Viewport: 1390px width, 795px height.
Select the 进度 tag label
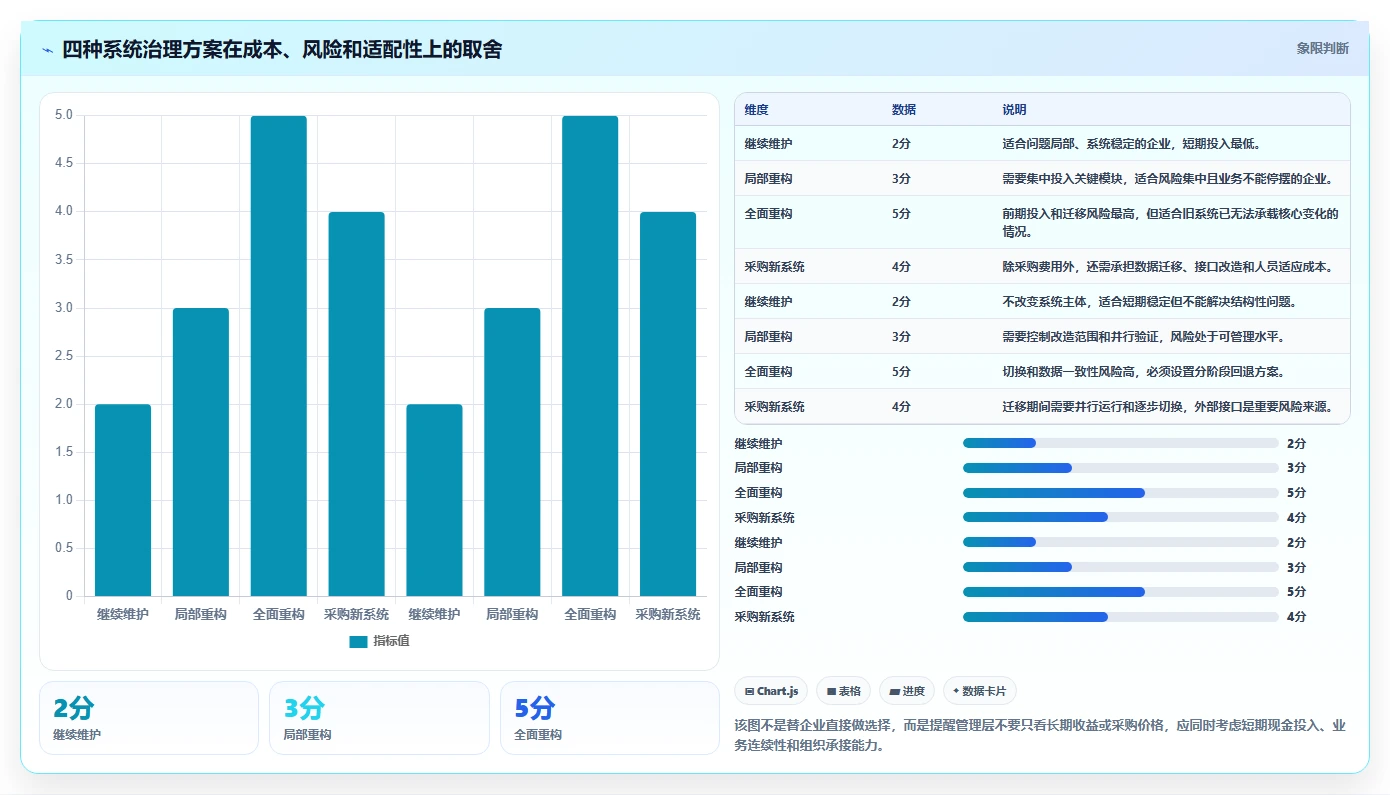click(913, 691)
